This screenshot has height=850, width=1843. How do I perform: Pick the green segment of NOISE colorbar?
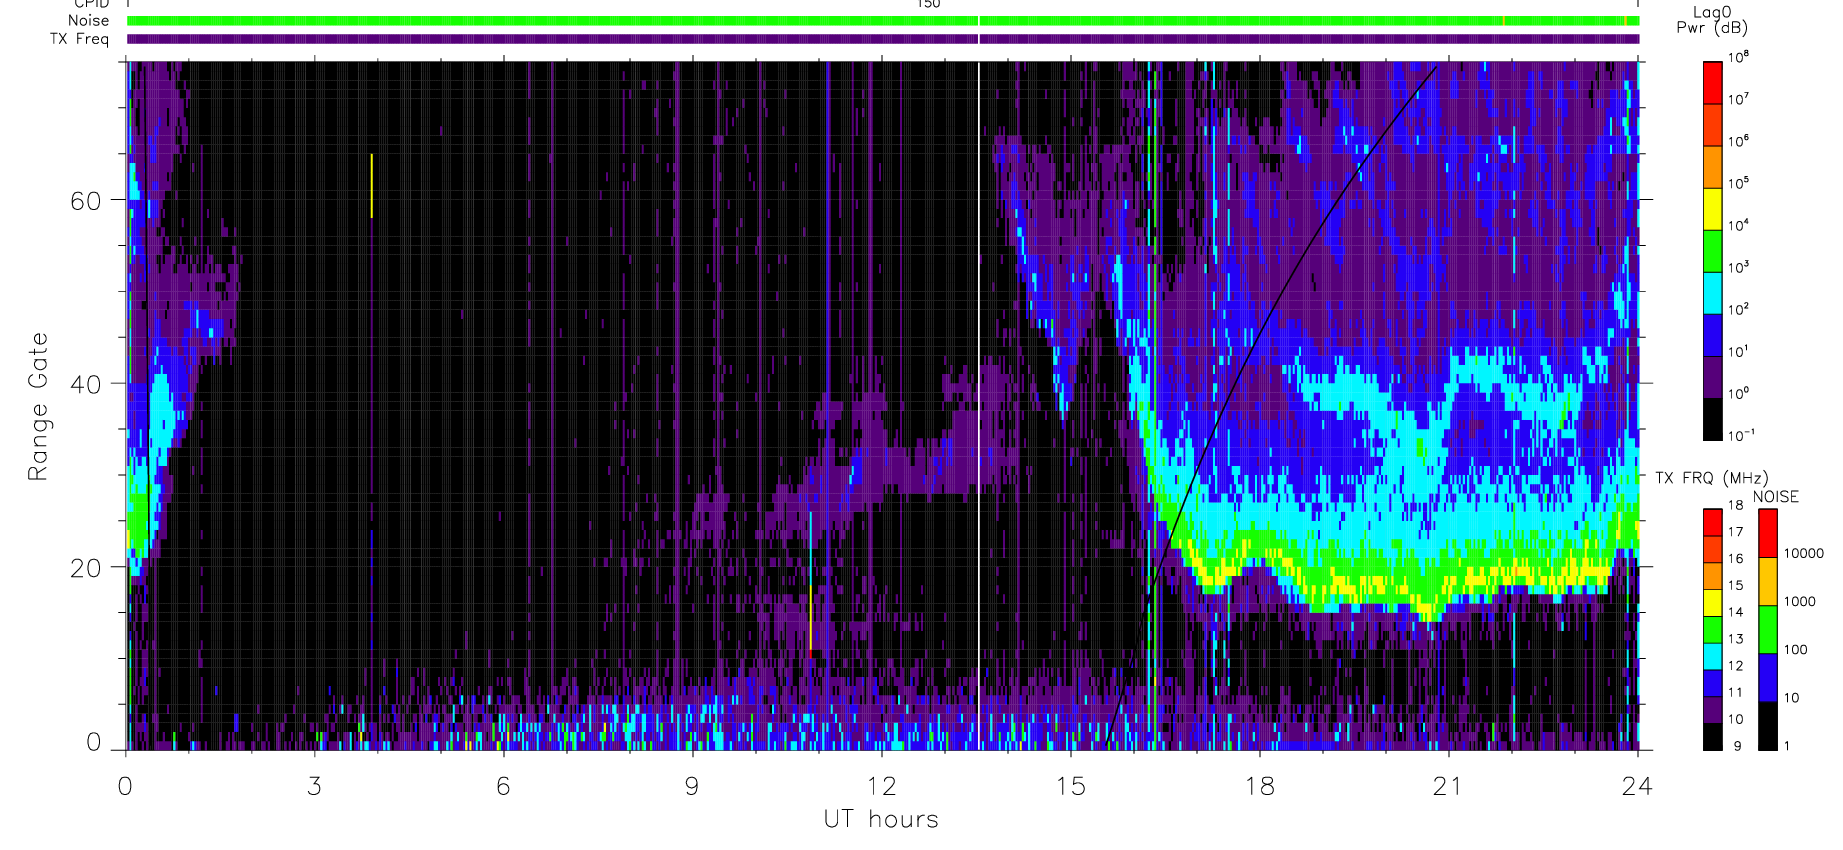pyautogui.click(x=1768, y=629)
